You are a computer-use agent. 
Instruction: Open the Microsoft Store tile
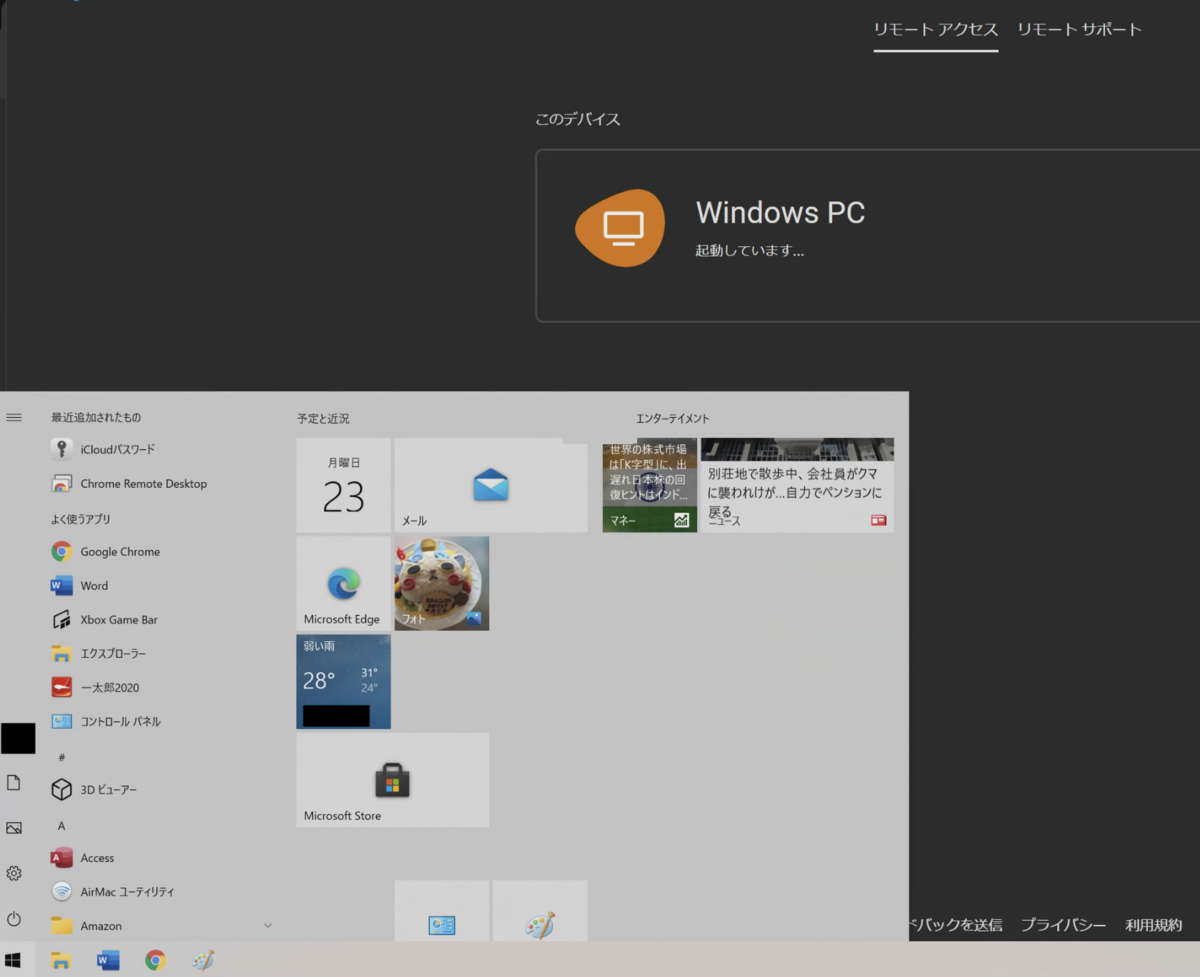click(x=393, y=780)
